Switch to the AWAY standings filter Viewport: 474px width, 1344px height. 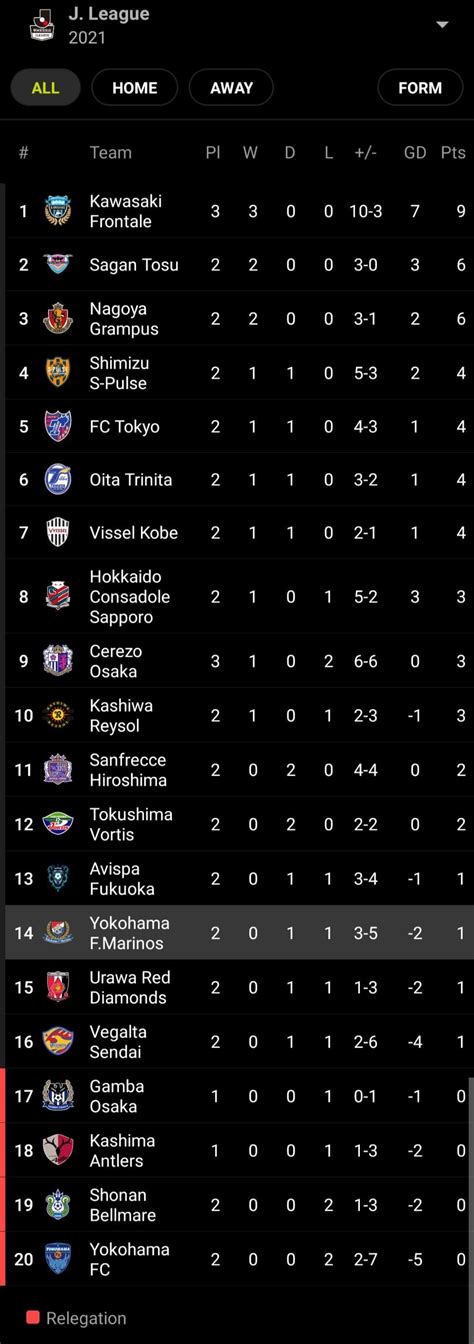(x=231, y=88)
